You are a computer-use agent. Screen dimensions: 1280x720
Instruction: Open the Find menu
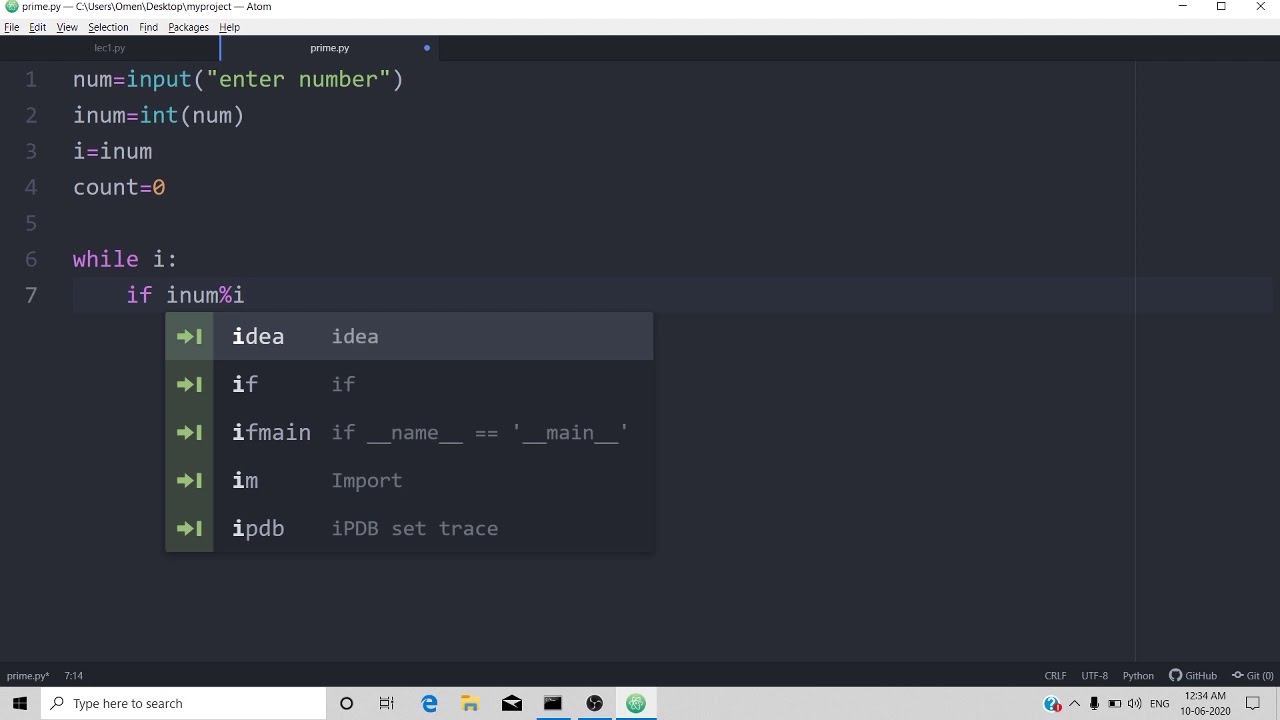click(148, 27)
